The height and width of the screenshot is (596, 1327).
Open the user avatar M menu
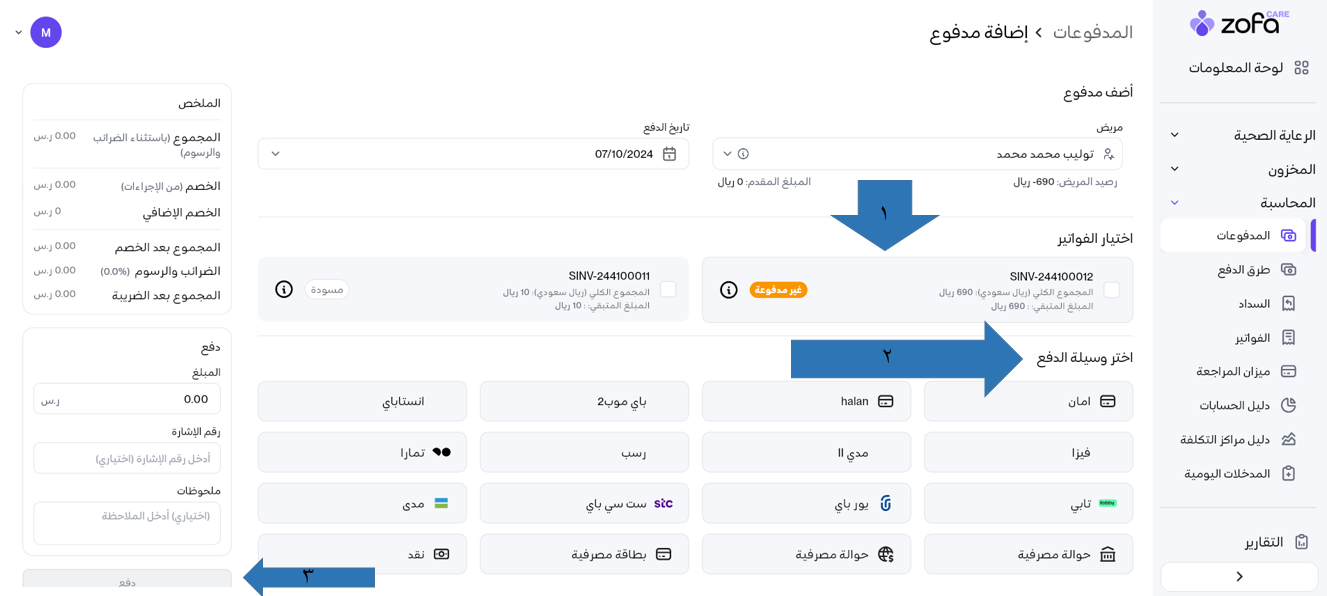click(x=46, y=32)
